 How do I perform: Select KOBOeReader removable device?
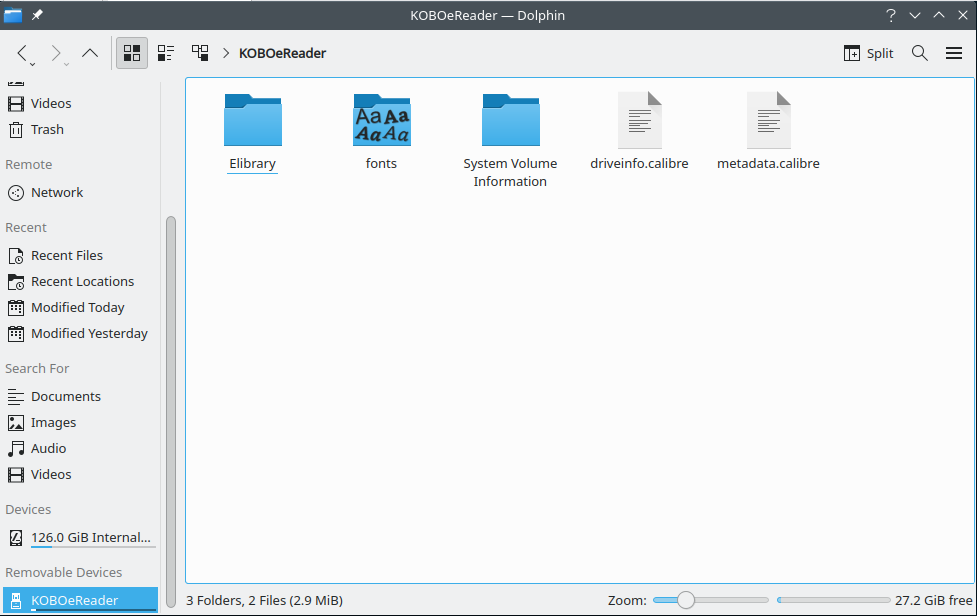[x=80, y=600]
